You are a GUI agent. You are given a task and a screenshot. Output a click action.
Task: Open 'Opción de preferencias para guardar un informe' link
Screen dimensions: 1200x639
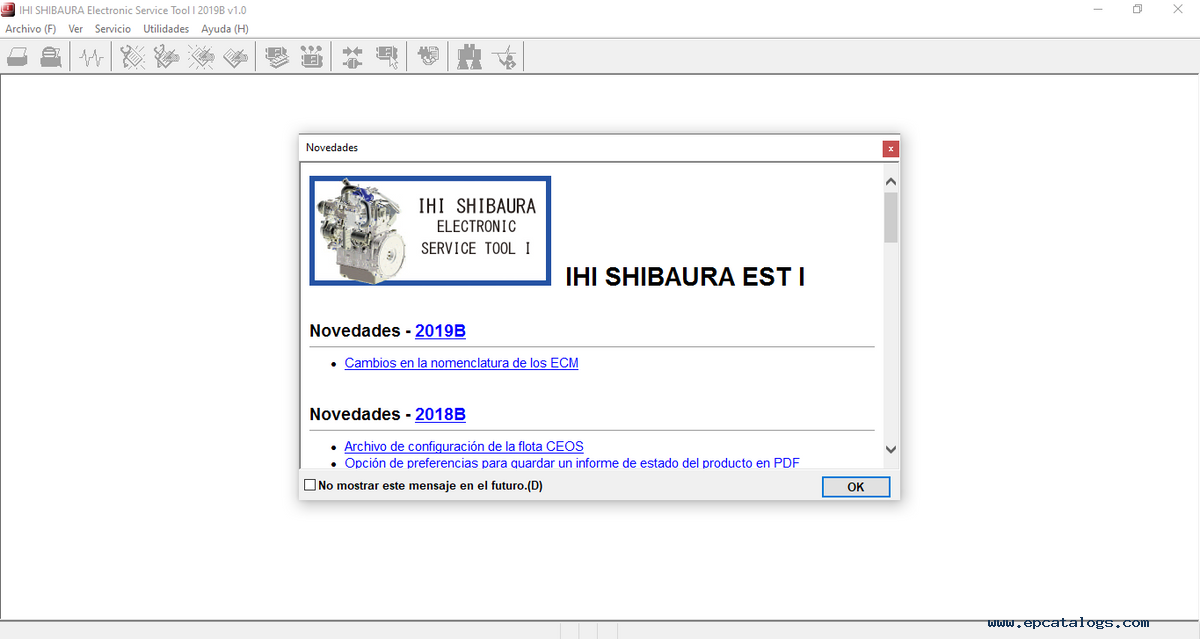pos(572,463)
